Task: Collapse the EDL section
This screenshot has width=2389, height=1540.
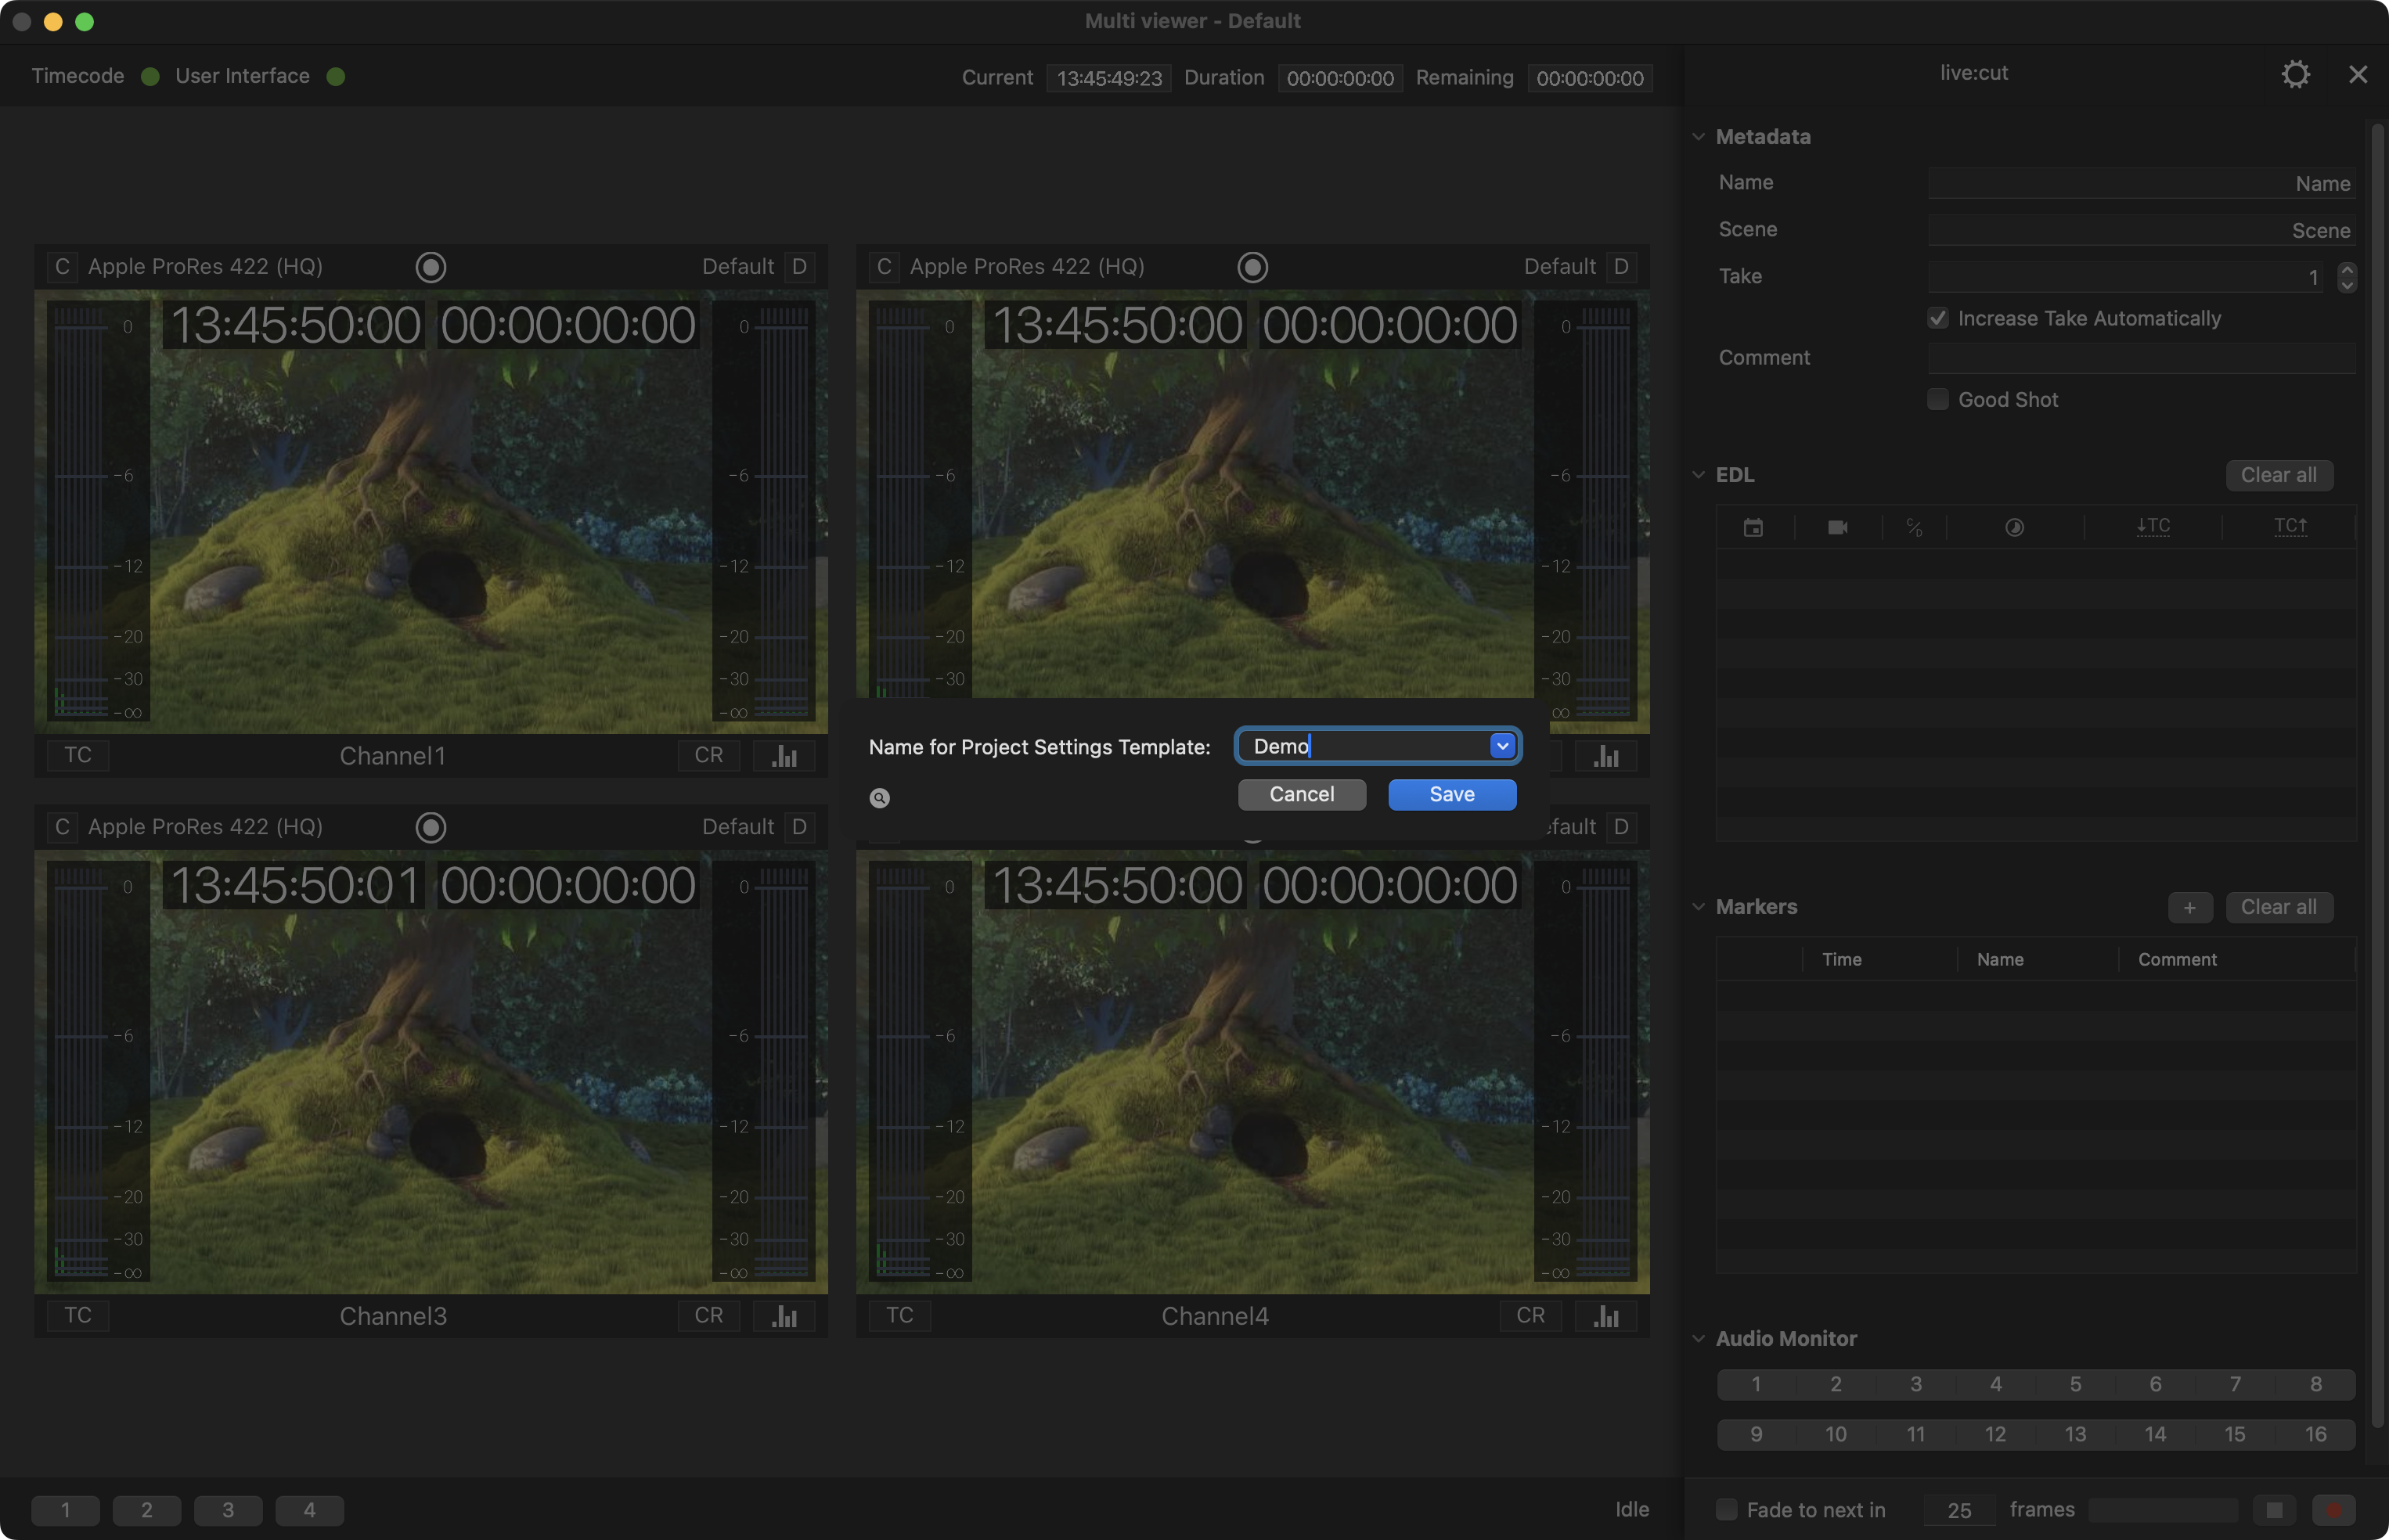Action: [x=1698, y=475]
